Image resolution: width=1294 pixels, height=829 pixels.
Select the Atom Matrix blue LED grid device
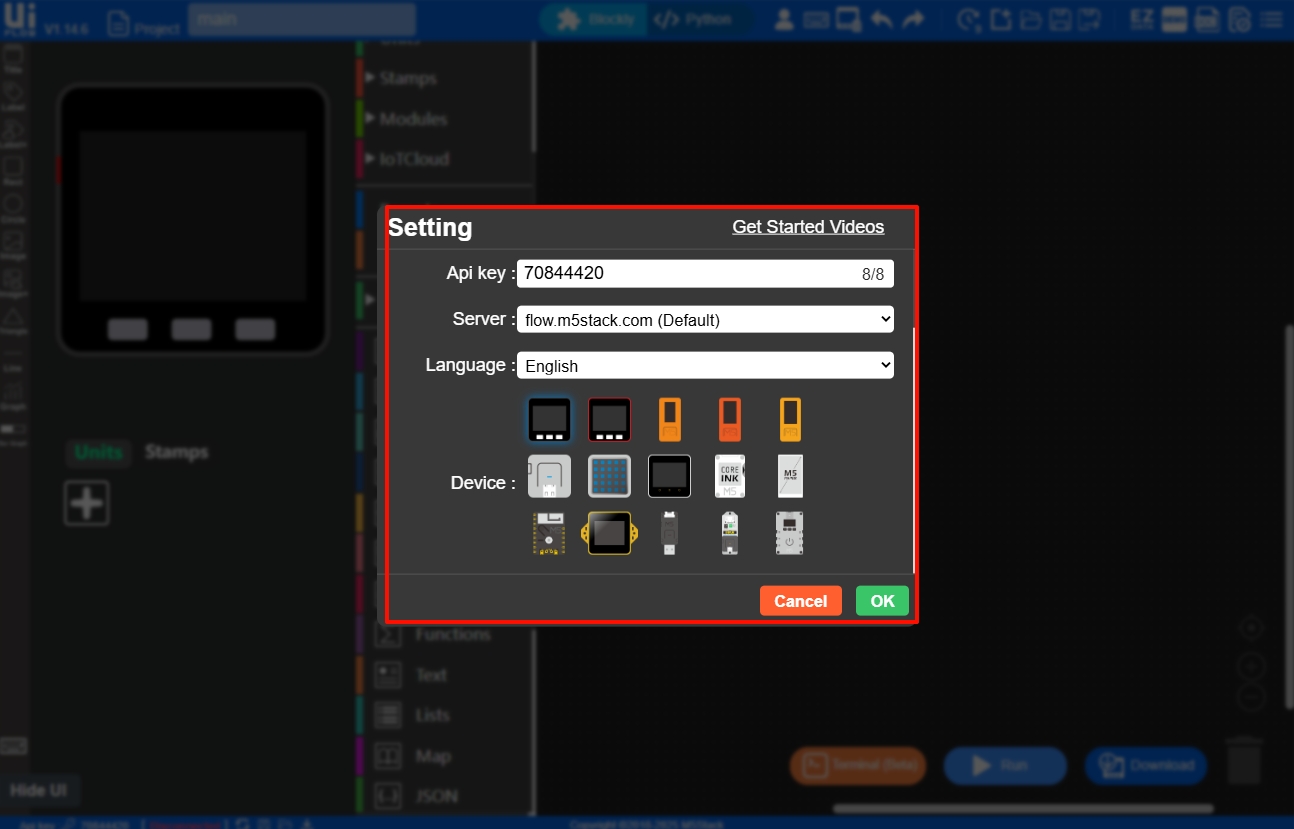pyautogui.click(x=609, y=476)
